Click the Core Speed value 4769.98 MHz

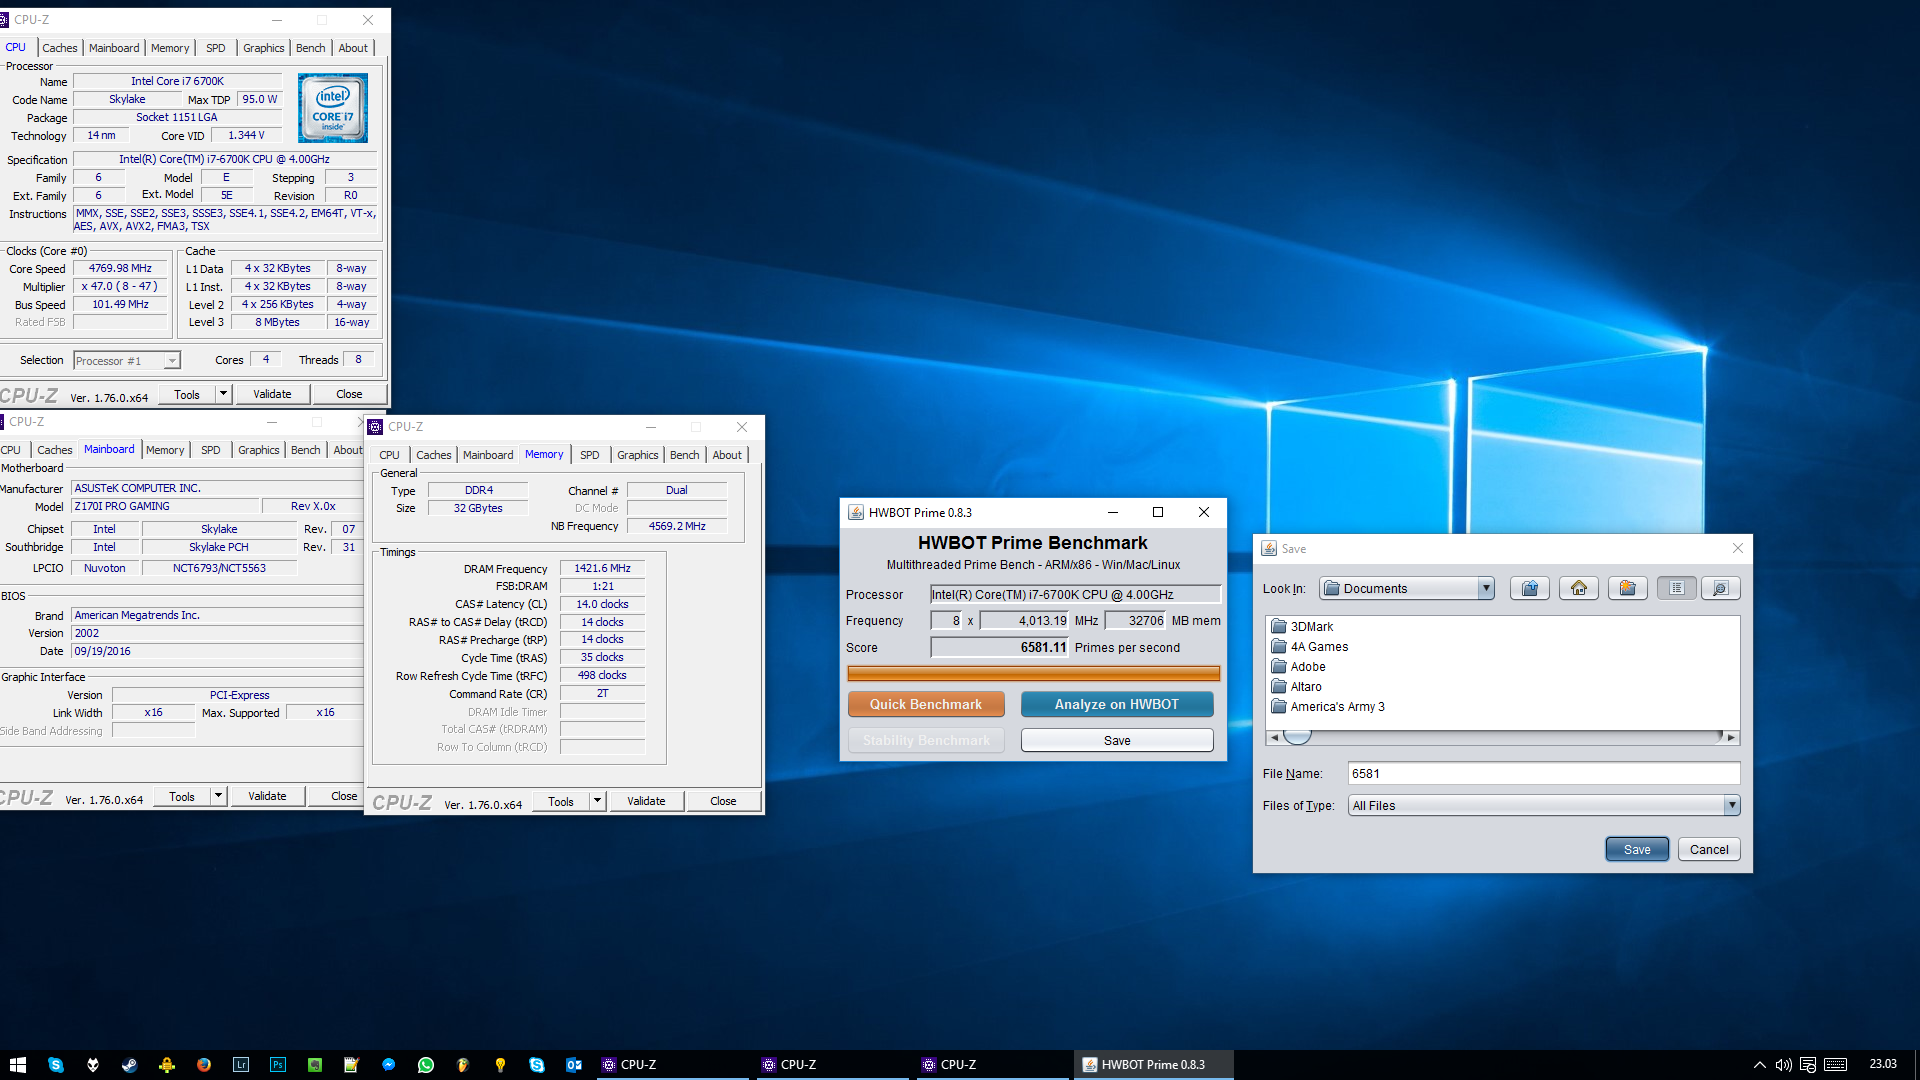coord(120,268)
